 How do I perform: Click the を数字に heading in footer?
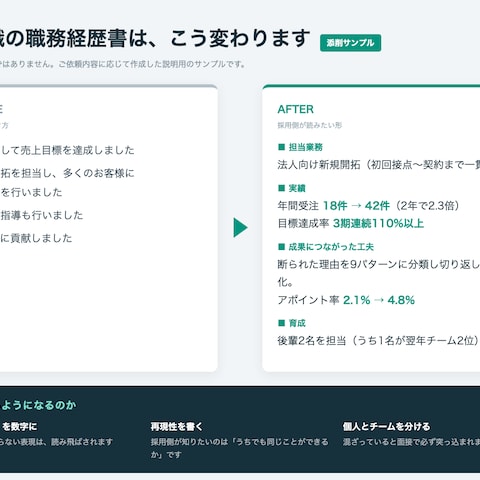point(19,426)
